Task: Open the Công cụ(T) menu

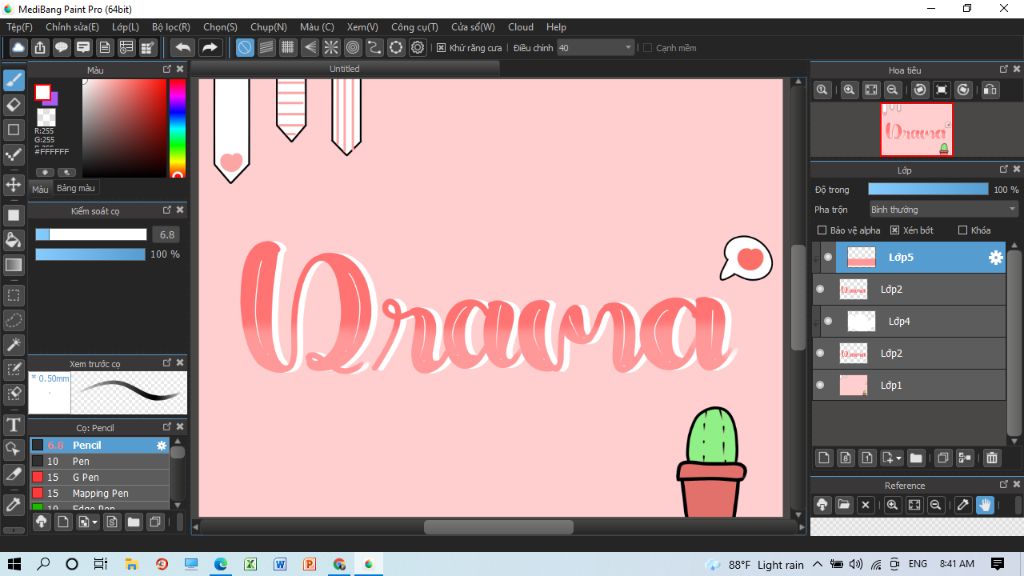Action: tap(415, 27)
